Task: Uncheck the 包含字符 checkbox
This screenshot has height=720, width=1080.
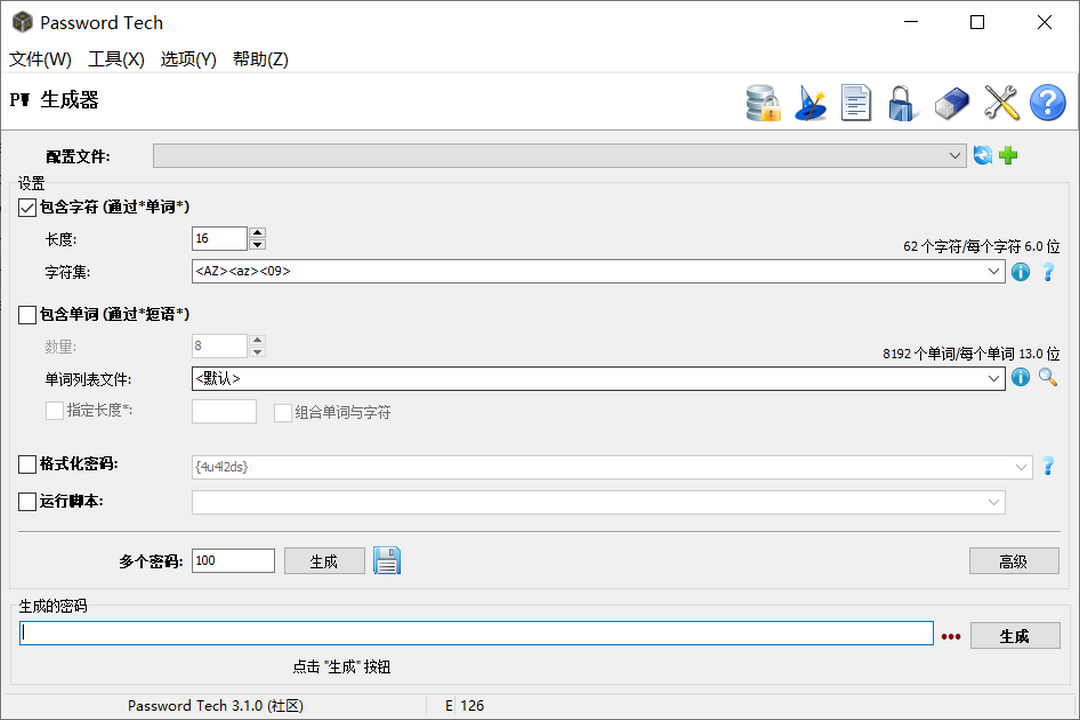Action: (25, 207)
